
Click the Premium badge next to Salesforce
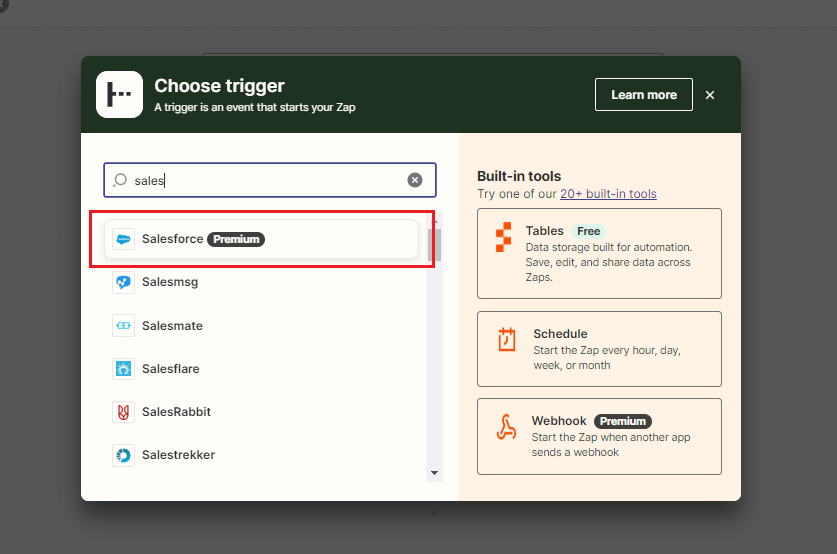236,239
